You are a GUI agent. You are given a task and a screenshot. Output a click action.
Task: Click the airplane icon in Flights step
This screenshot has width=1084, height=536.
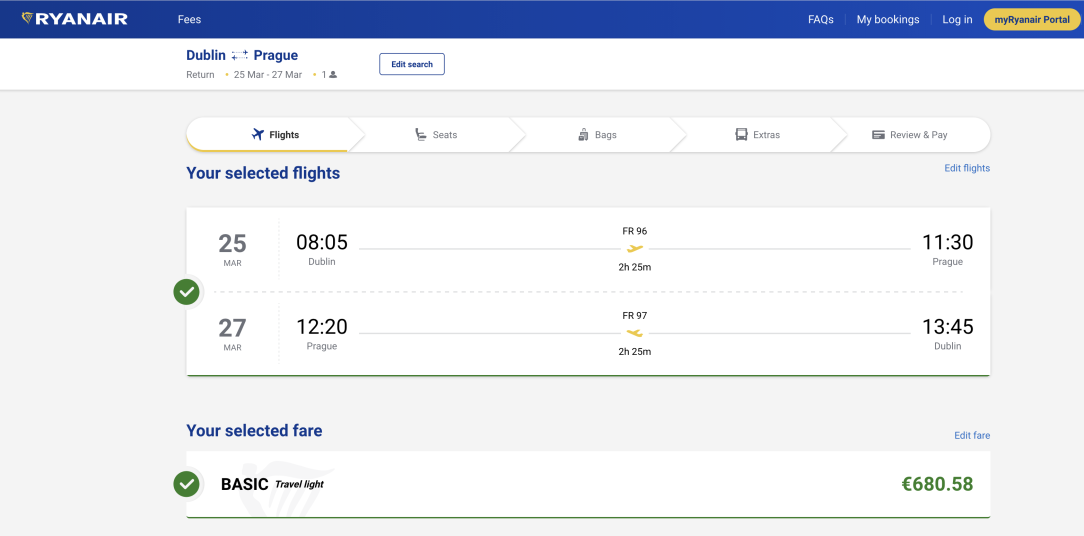[257, 135]
